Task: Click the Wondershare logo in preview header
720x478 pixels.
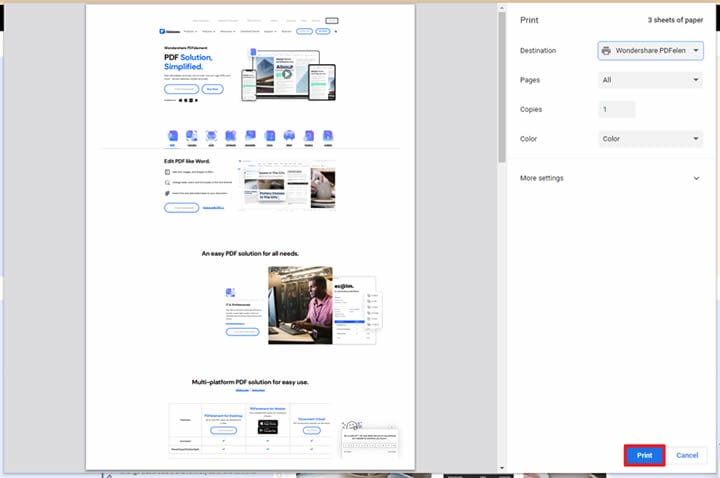Action: point(169,32)
